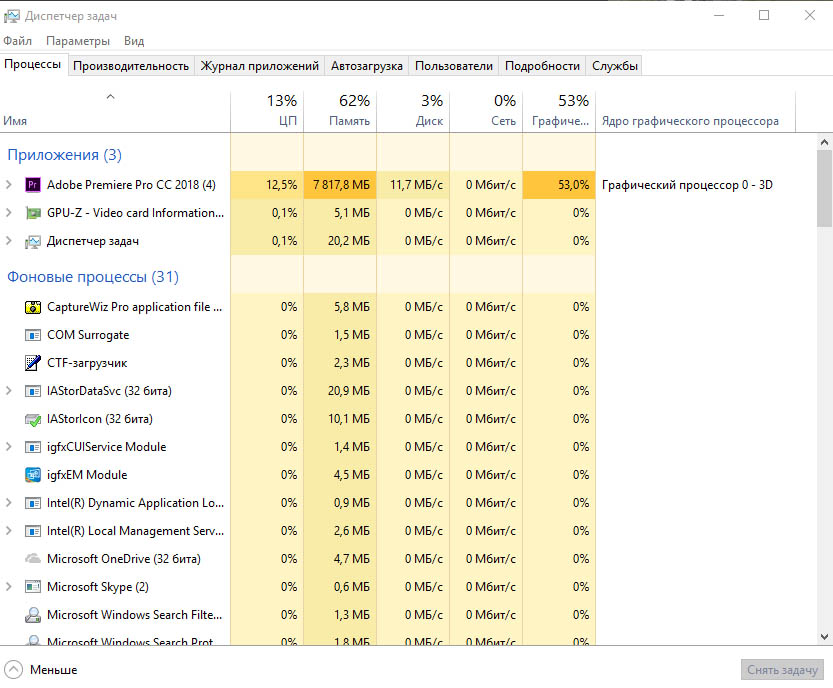Click the IAStorIcon checkmark drive icon
Image resolution: width=833 pixels, height=688 pixels.
click(33, 419)
